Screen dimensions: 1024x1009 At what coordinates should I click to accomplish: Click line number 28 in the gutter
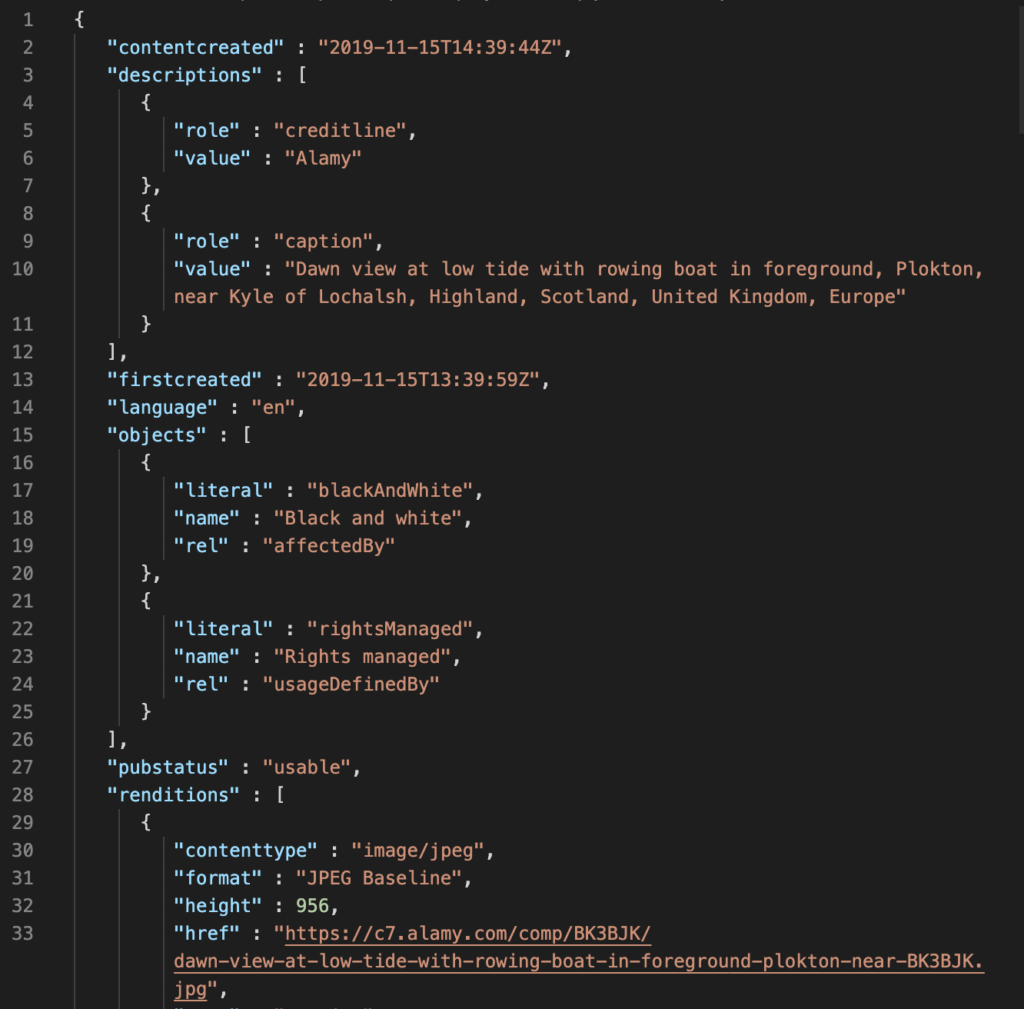(x=23, y=795)
